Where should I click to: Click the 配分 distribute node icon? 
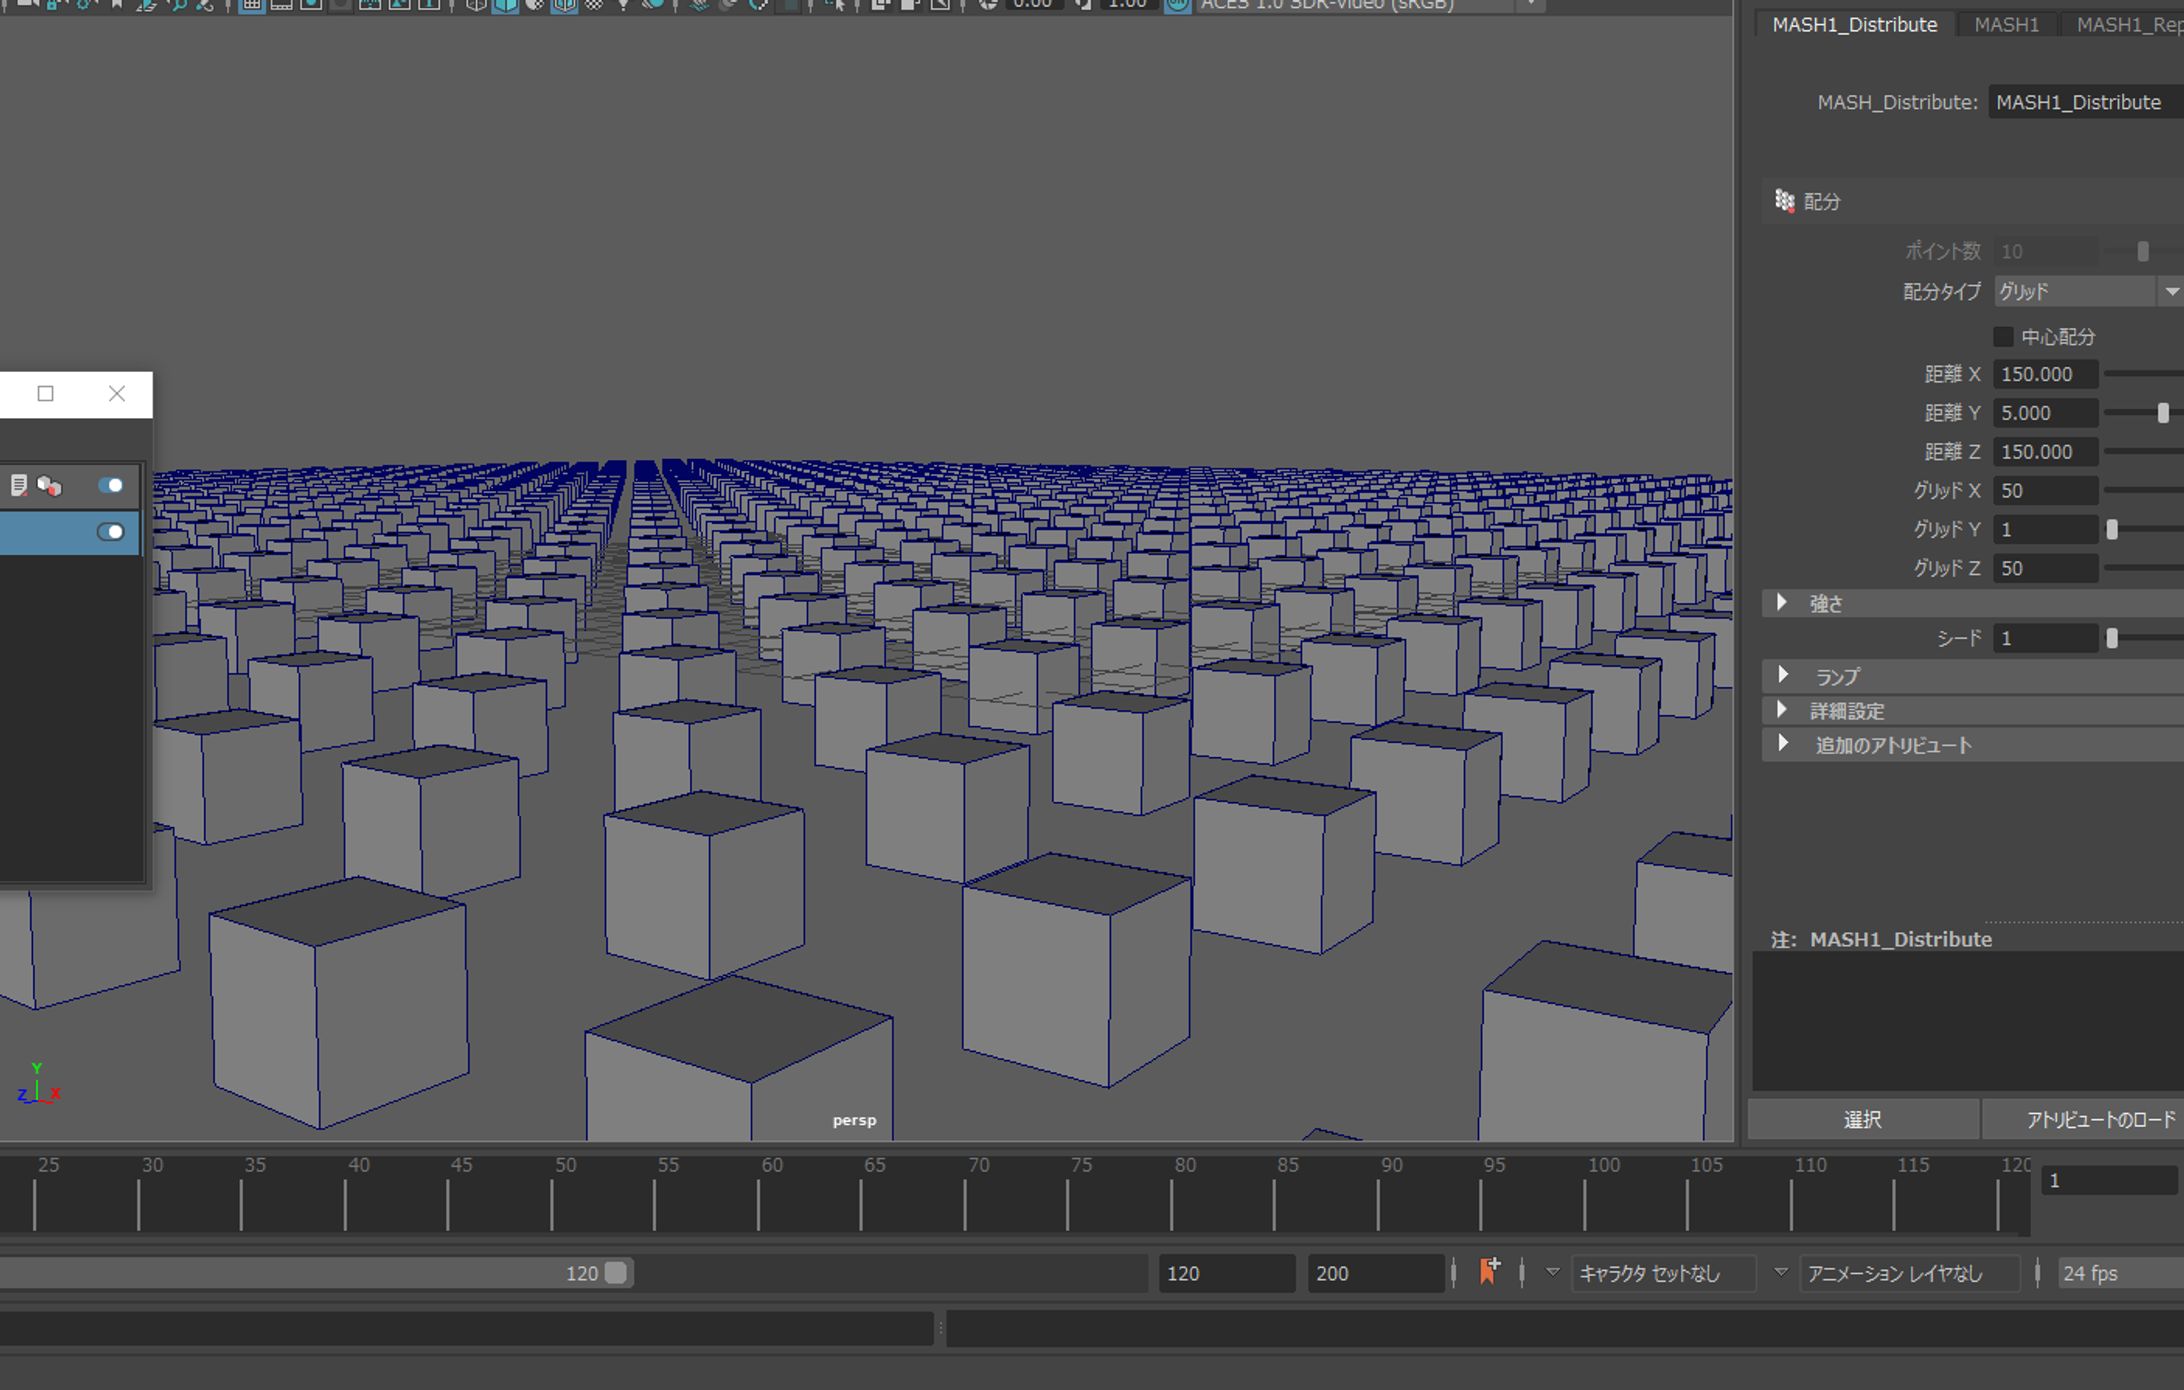click(x=1785, y=201)
